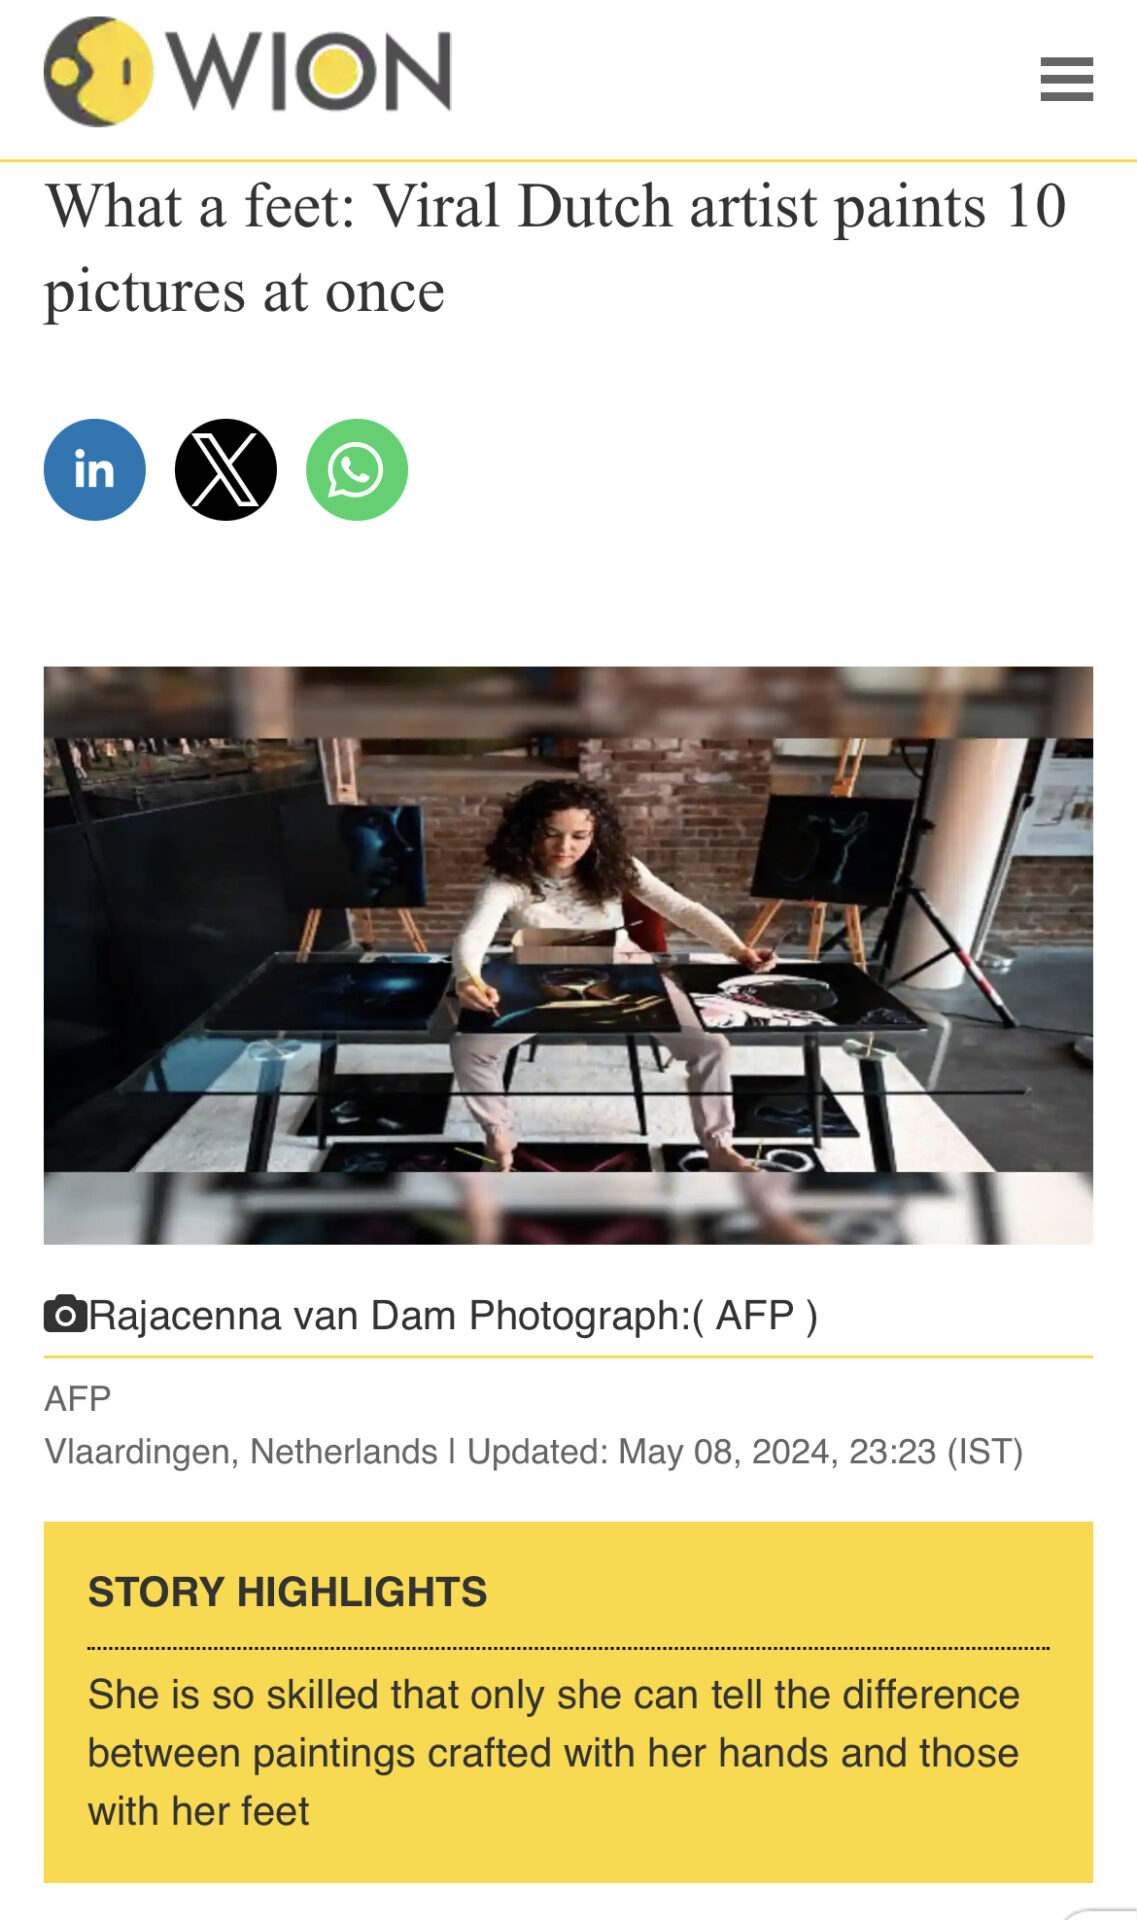This screenshot has width=1137, height=1920.
Task: Click the yellow Story Highlights box
Action: pyautogui.click(x=568, y=1702)
